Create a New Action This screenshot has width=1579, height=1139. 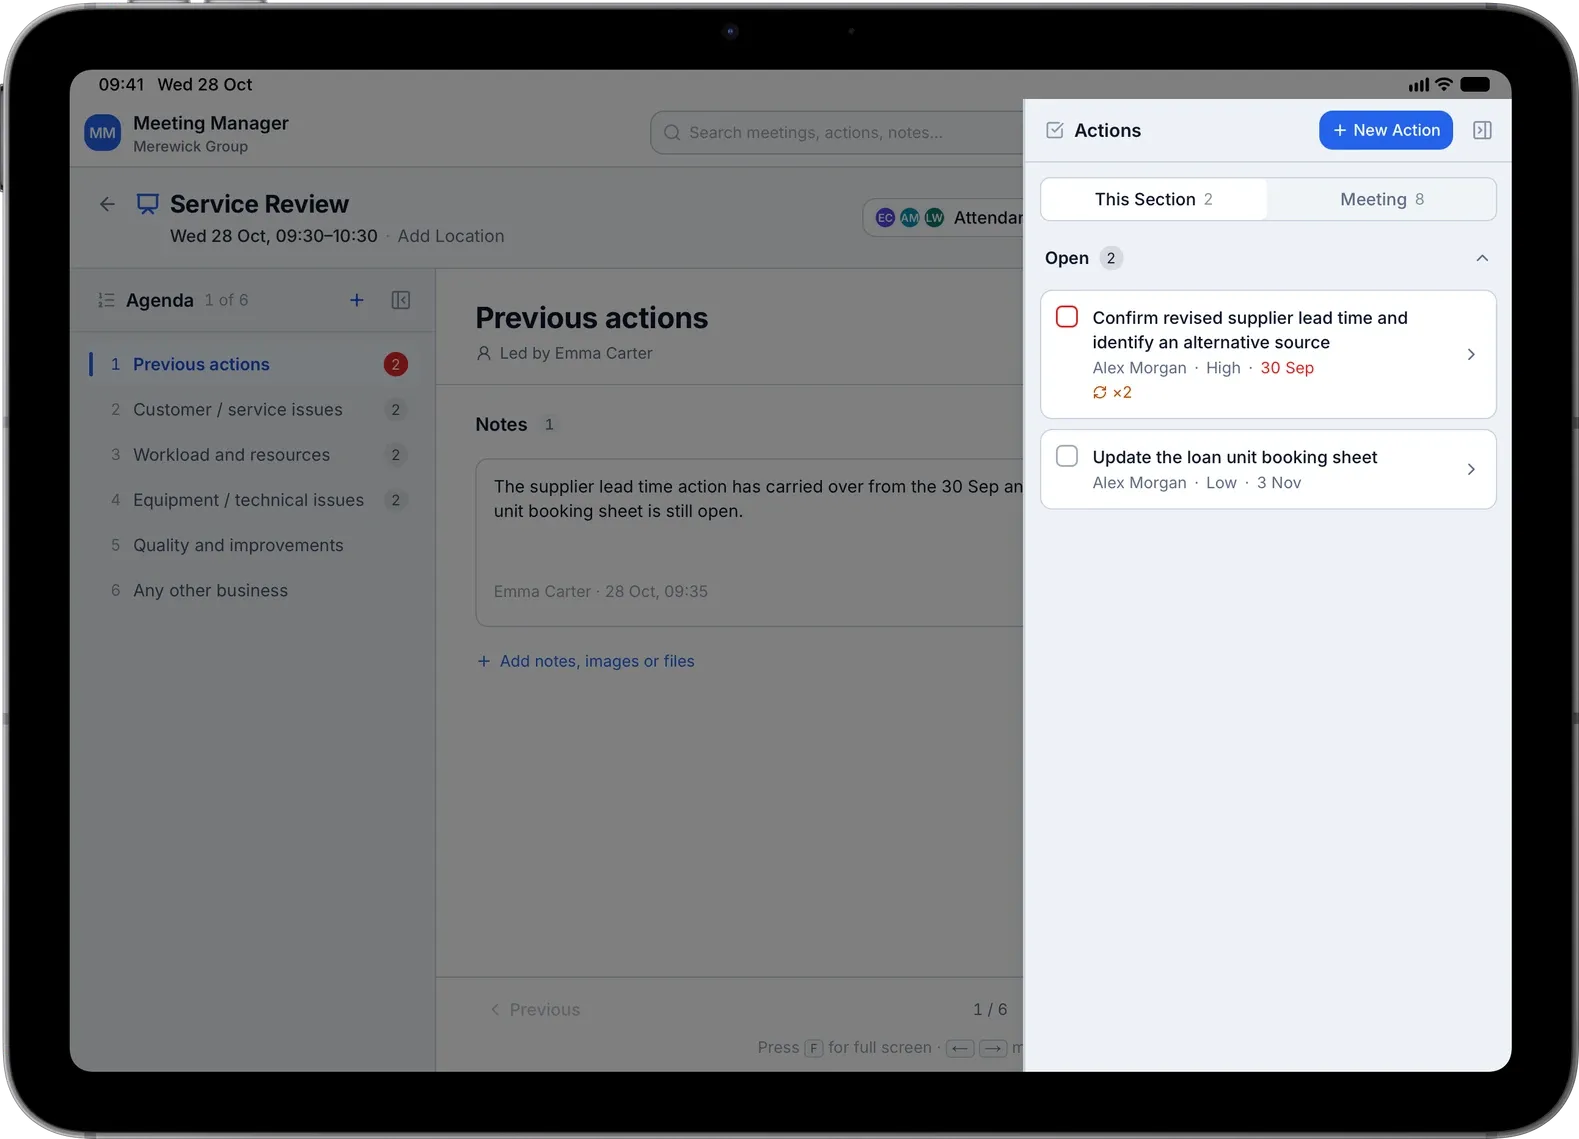[1386, 130]
